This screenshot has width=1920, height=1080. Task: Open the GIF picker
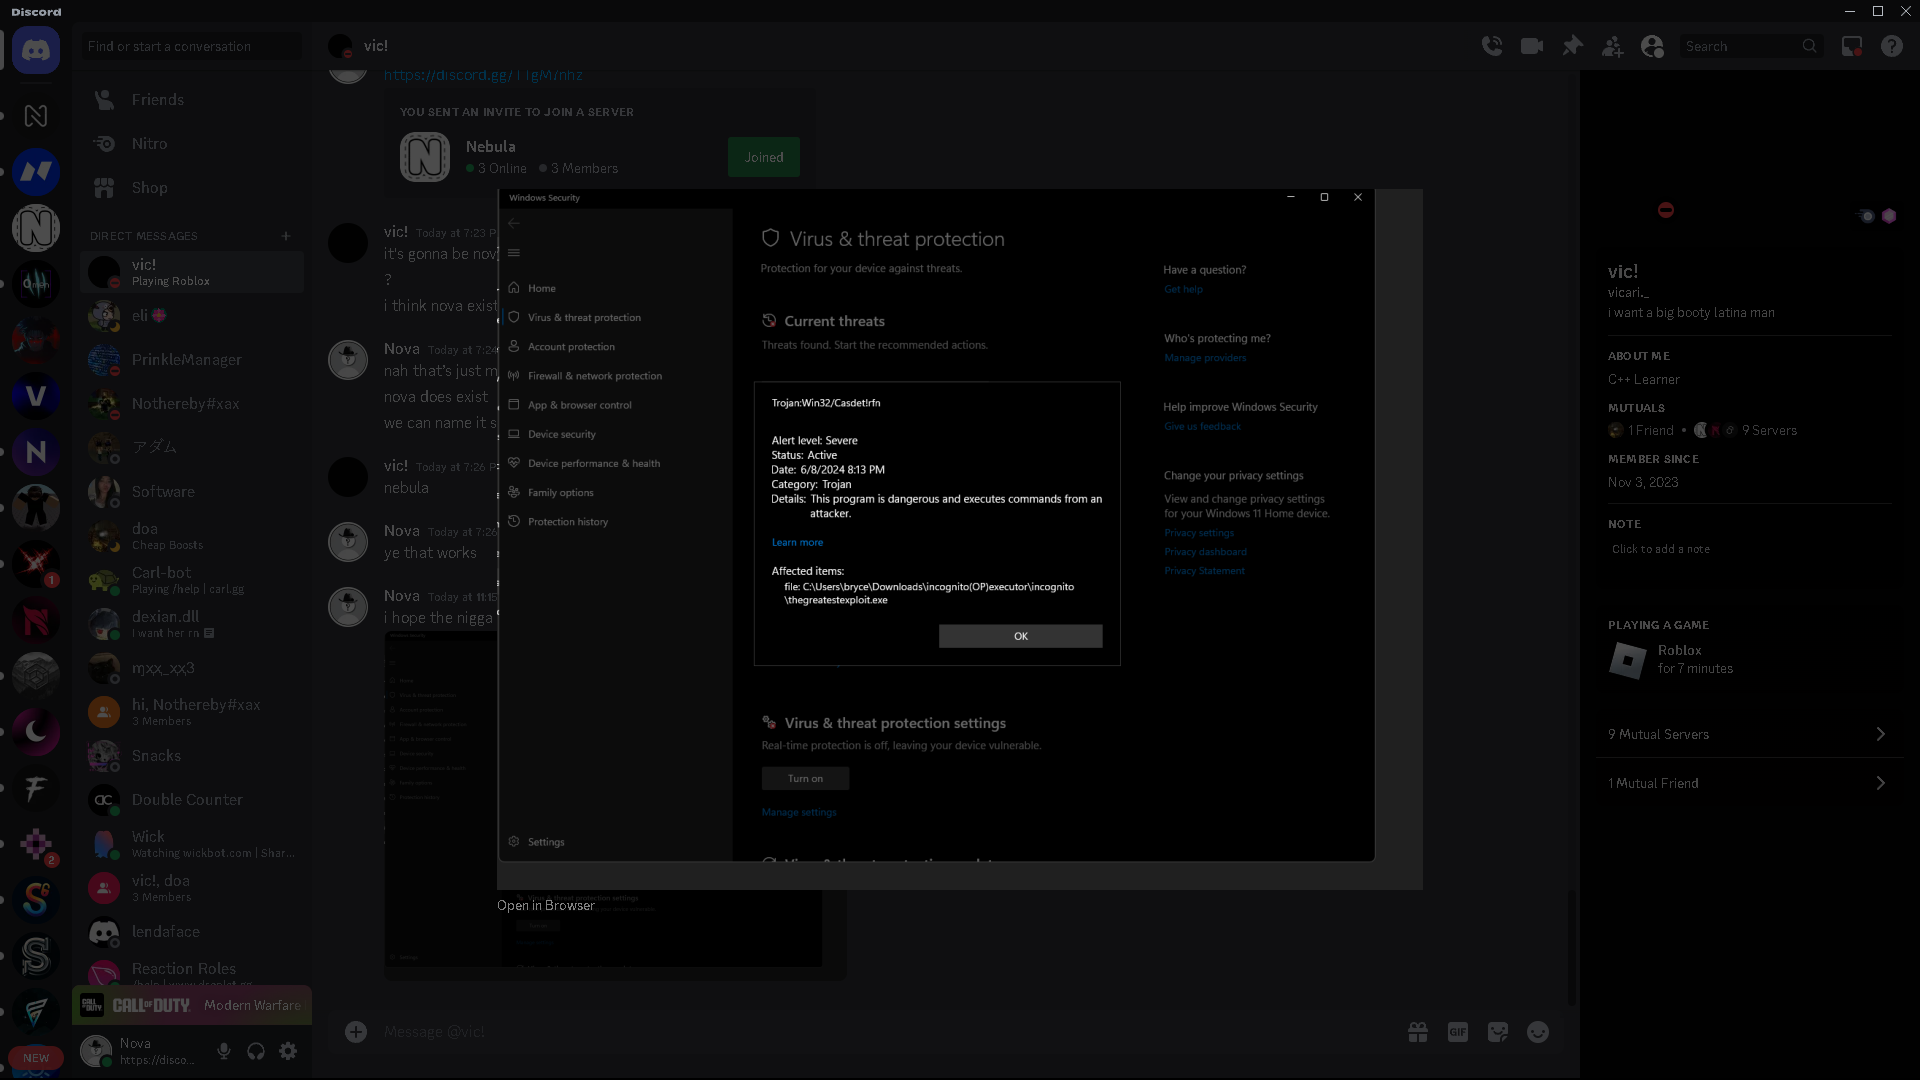[1458, 1032]
